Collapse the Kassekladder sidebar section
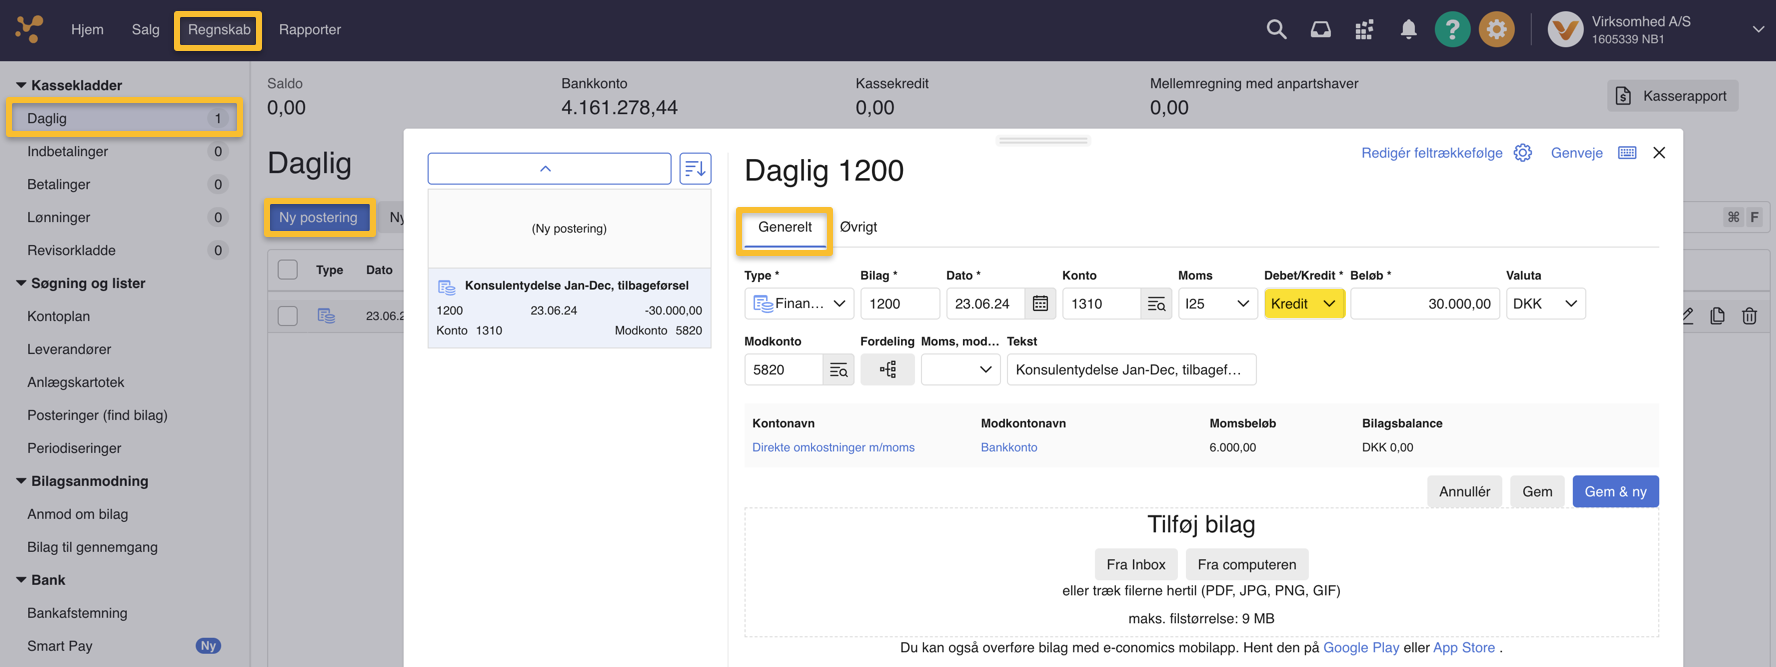 pos(21,85)
